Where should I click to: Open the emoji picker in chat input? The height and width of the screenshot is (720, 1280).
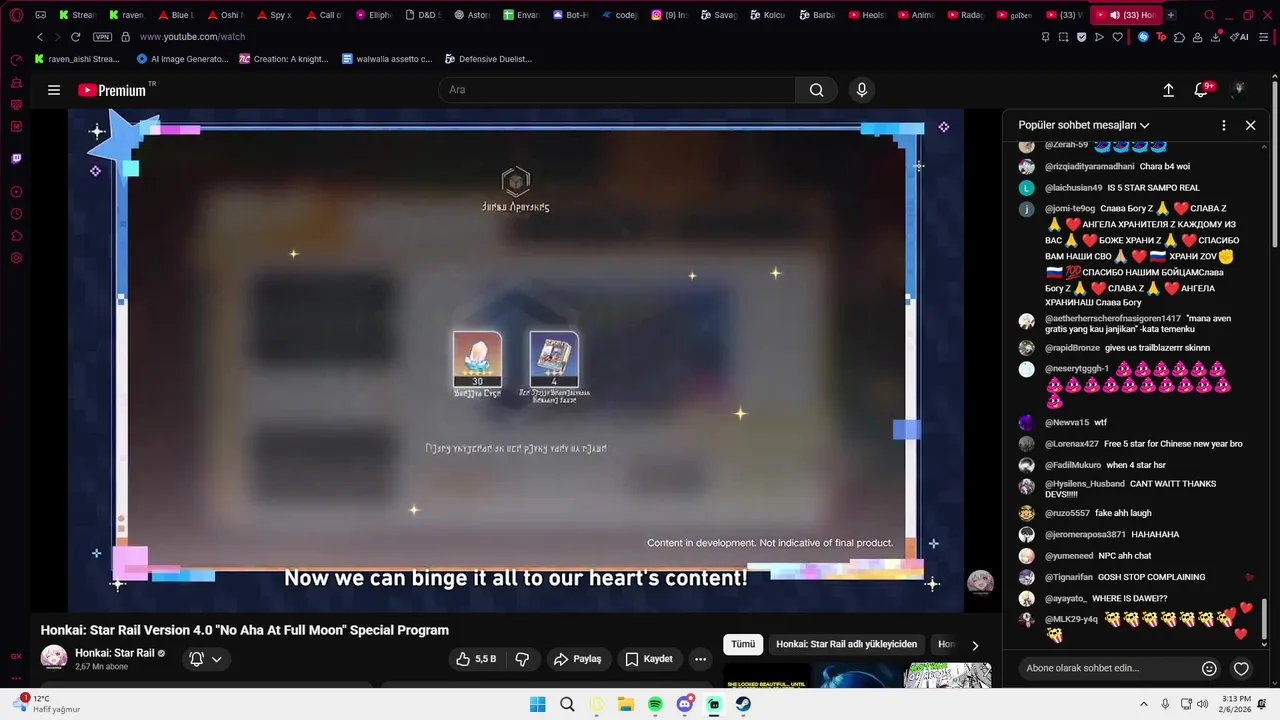click(x=1209, y=668)
